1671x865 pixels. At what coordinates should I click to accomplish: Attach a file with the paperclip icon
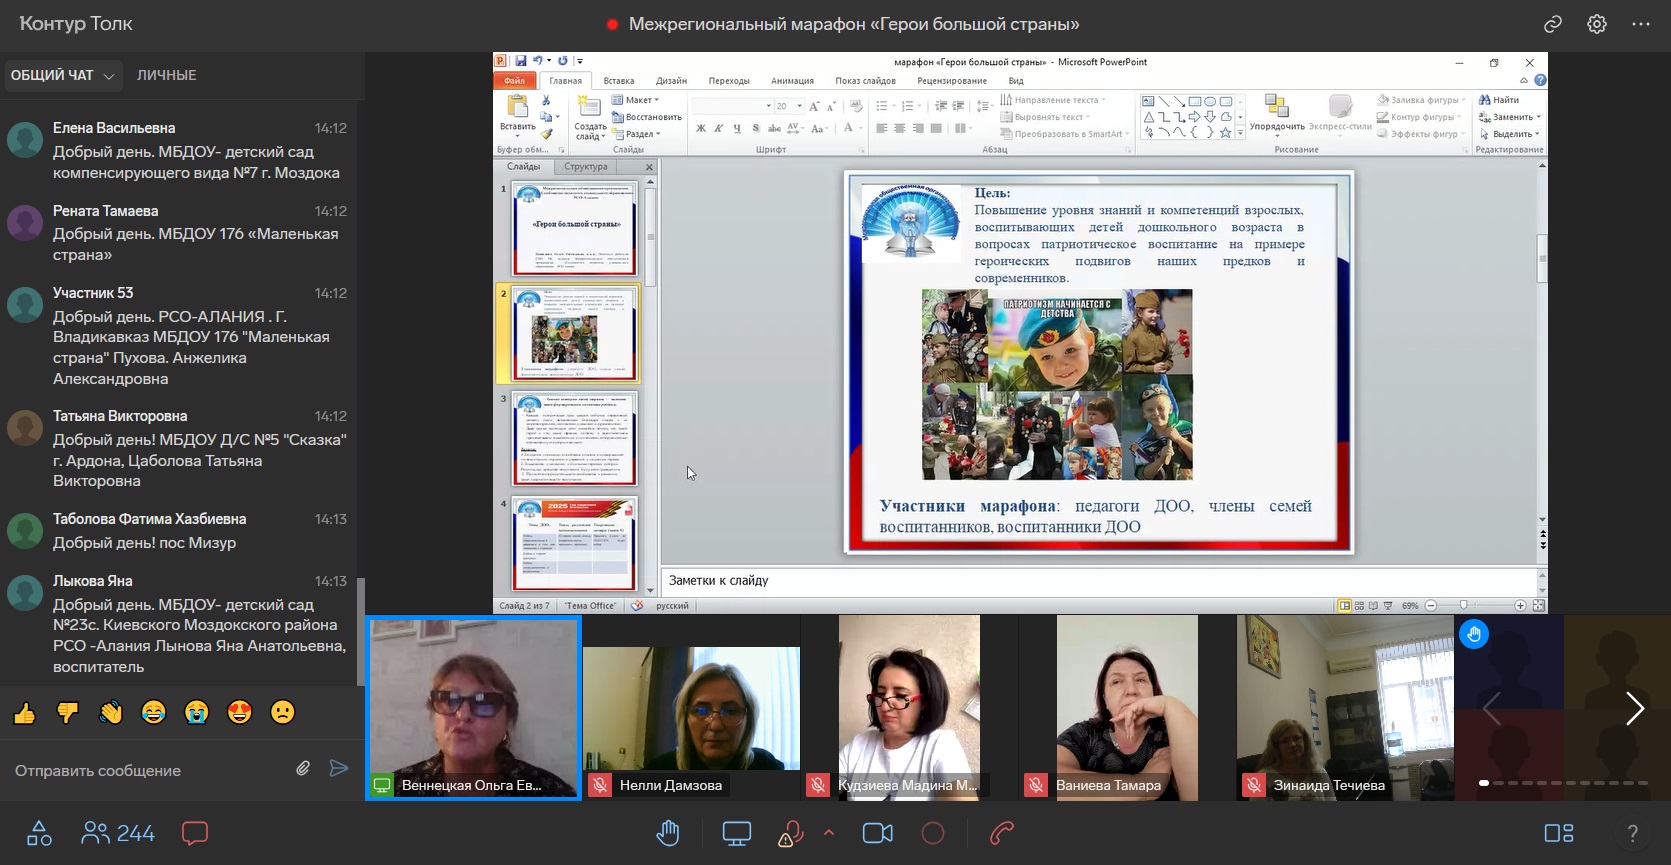pos(303,768)
